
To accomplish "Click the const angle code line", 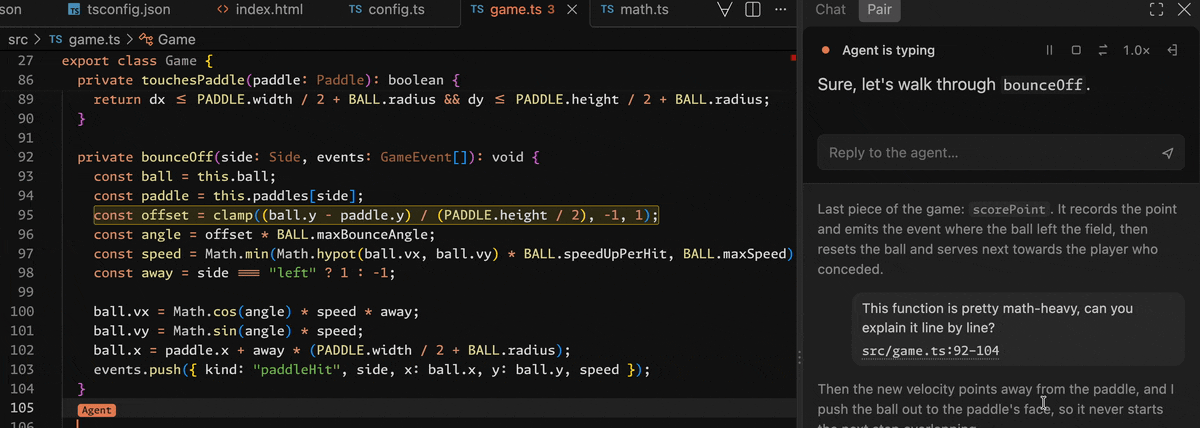I will (x=265, y=235).
